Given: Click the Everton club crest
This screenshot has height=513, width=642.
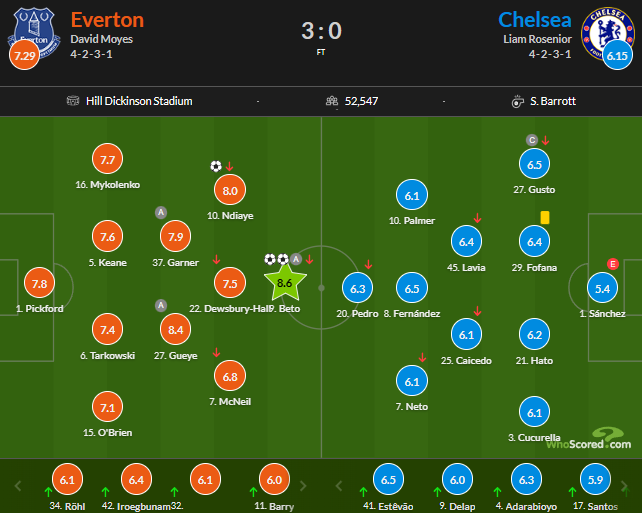Looking at the screenshot, I should [x=34, y=33].
